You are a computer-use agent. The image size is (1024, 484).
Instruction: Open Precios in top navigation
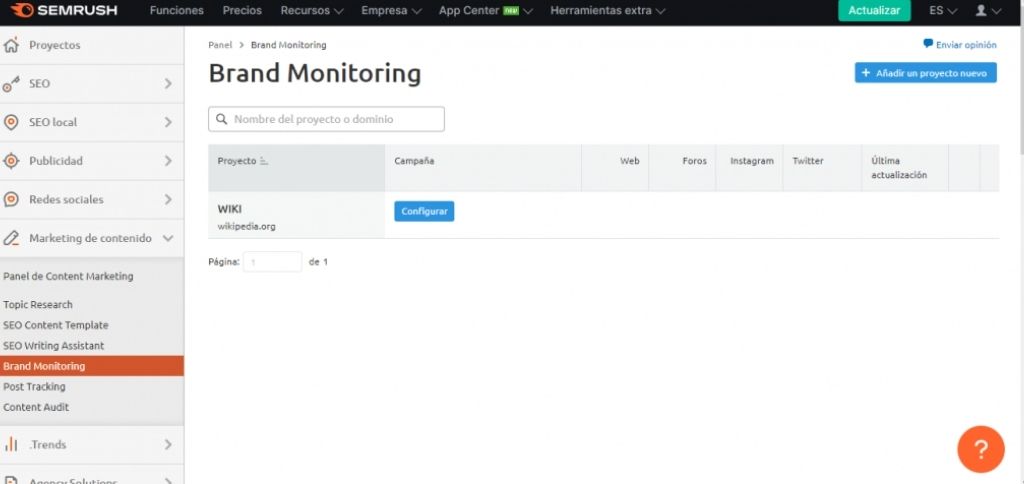242,10
